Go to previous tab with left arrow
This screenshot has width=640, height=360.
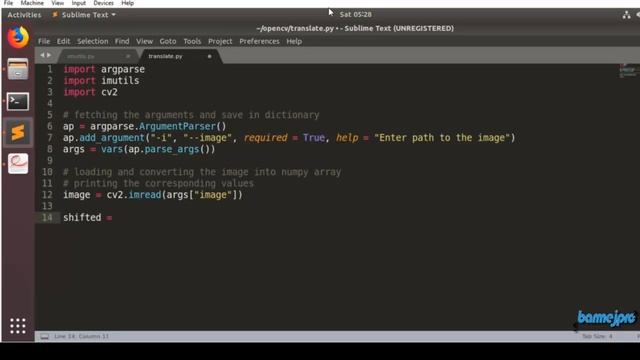42,55
